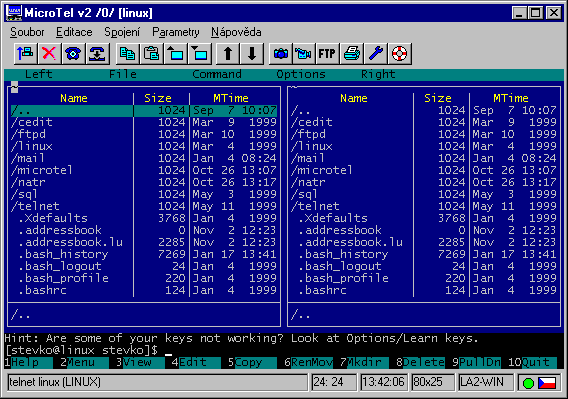Click the 13:42:06 clock in status bar
Screen dimensions: 568x399
tap(384, 382)
